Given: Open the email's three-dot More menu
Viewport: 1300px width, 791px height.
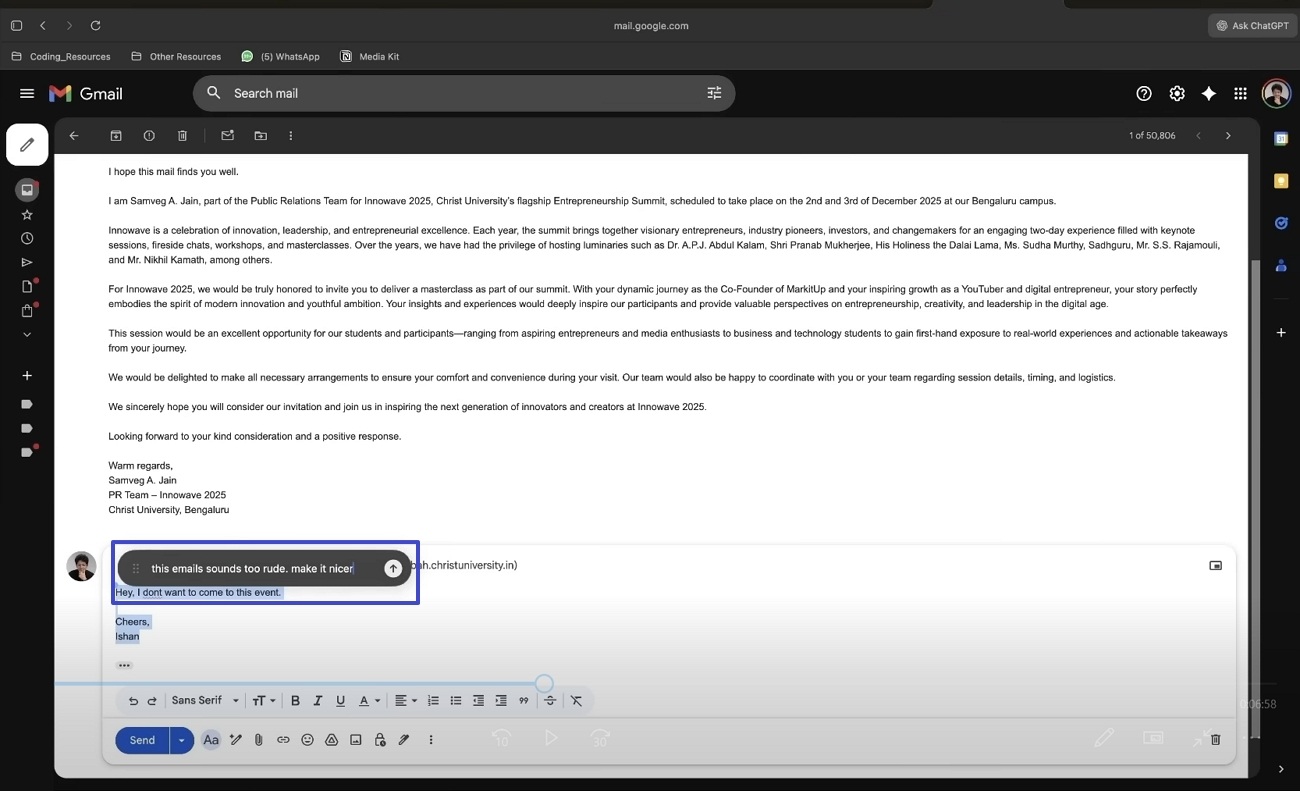Looking at the screenshot, I should [290, 135].
